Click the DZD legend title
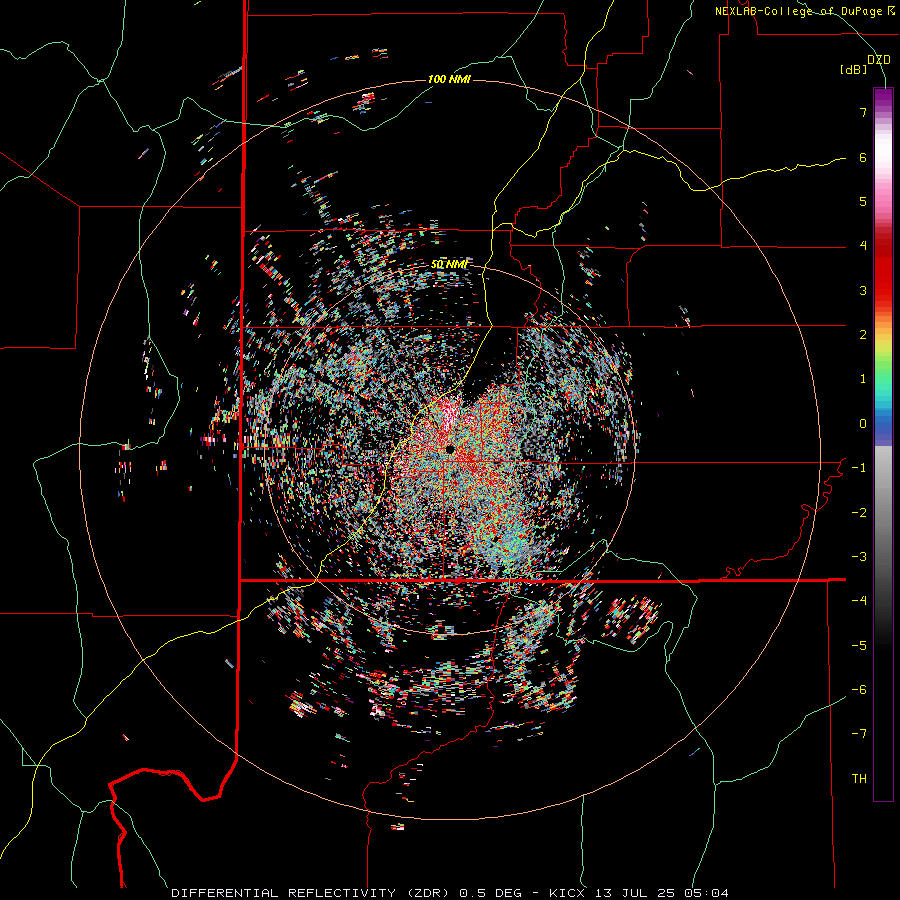This screenshot has width=900, height=900. [x=879, y=59]
